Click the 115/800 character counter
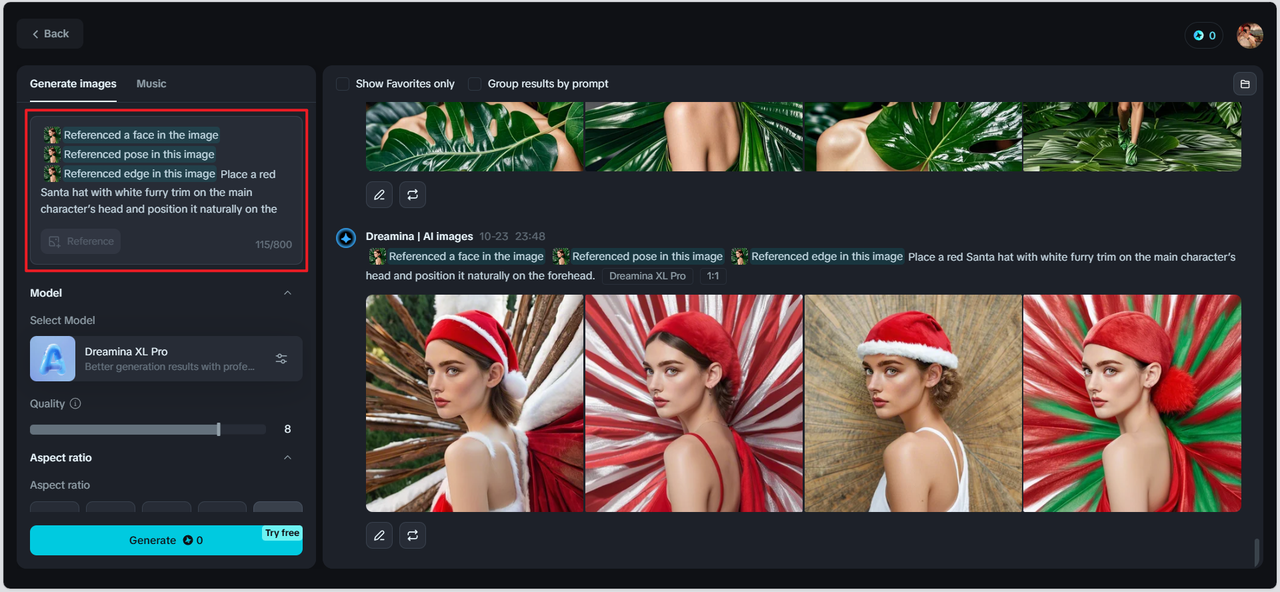Screen dimensions: 1280x592 pos(273,245)
